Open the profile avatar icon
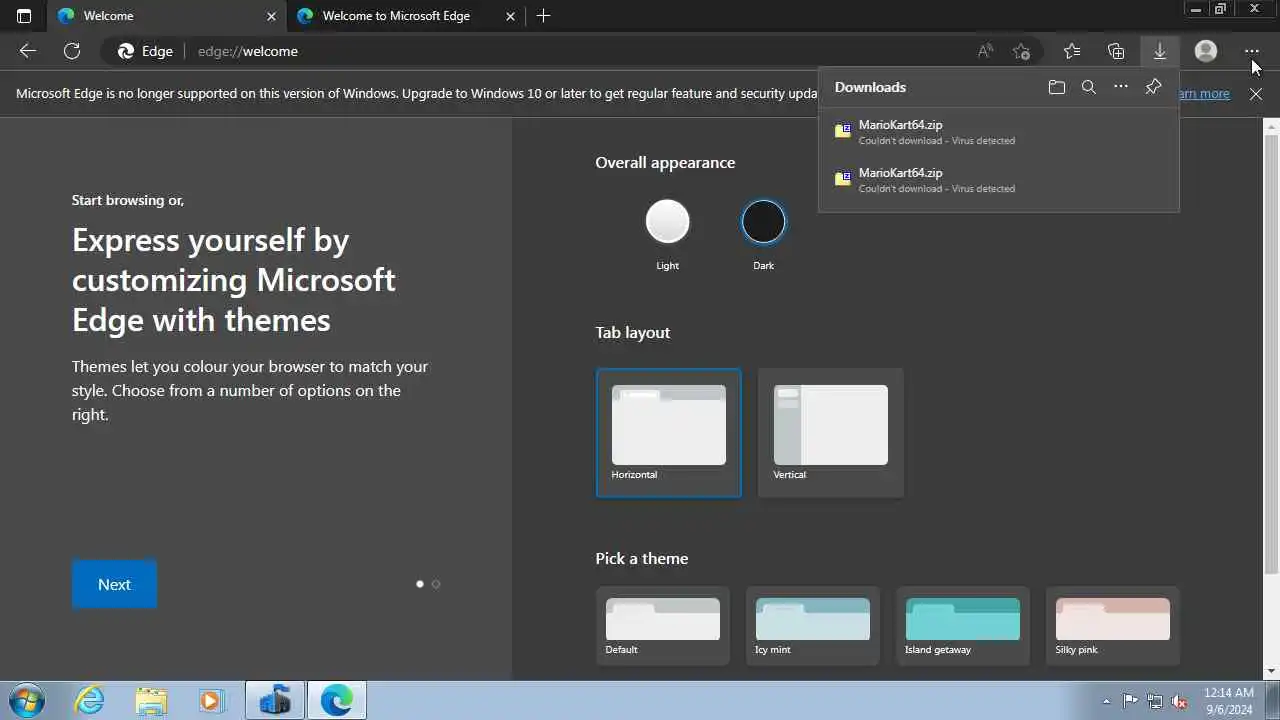The image size is (1280, 720). tap(1206, 51)
